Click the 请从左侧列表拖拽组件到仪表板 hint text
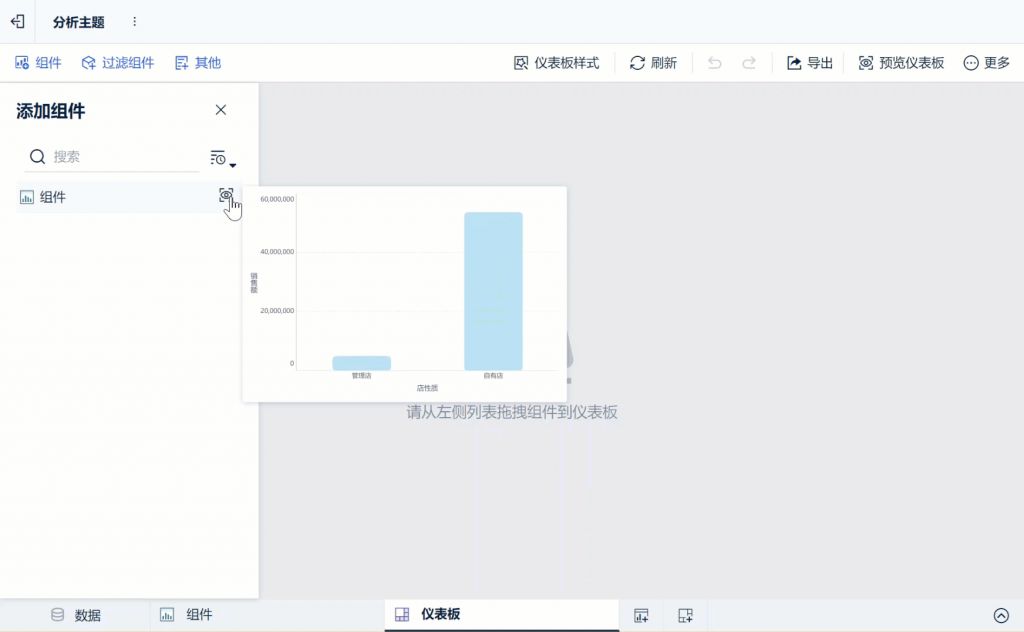Image resolution: width=1024 pixels, height=632 pixels. 512,412
